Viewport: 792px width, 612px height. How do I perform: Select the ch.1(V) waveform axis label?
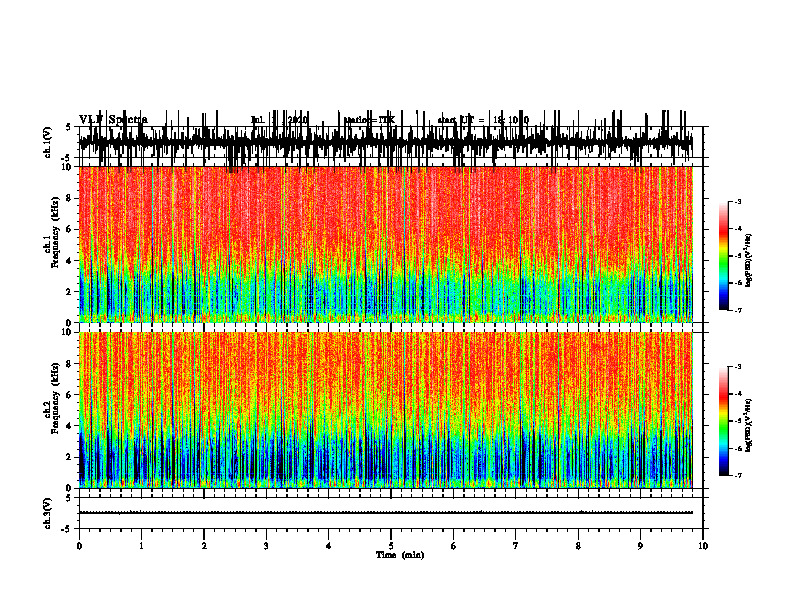pyautogui.click(x=48, y=143)
